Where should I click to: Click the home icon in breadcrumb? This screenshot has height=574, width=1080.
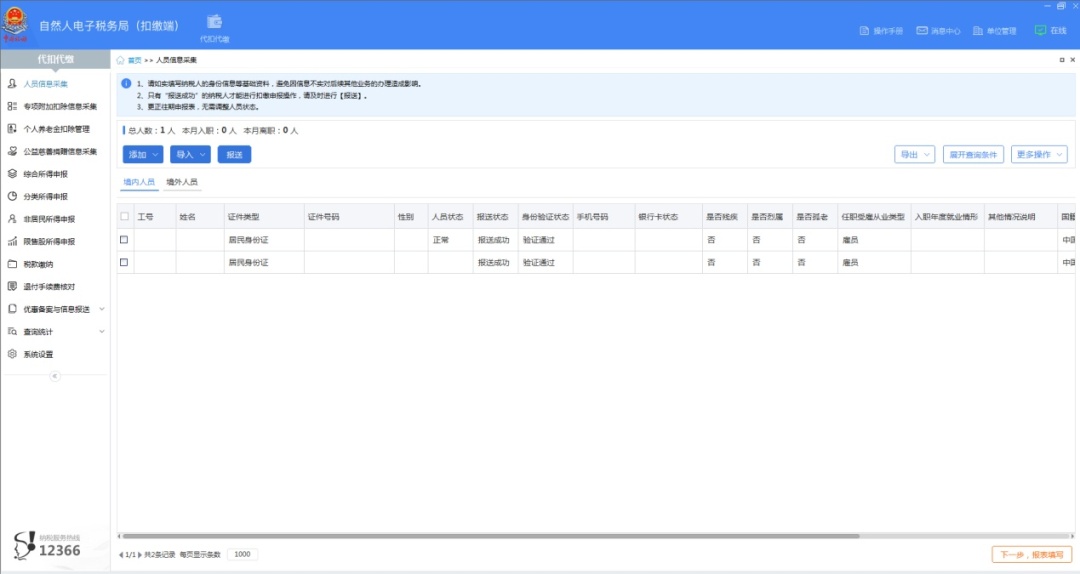click(x=121, y=60)
